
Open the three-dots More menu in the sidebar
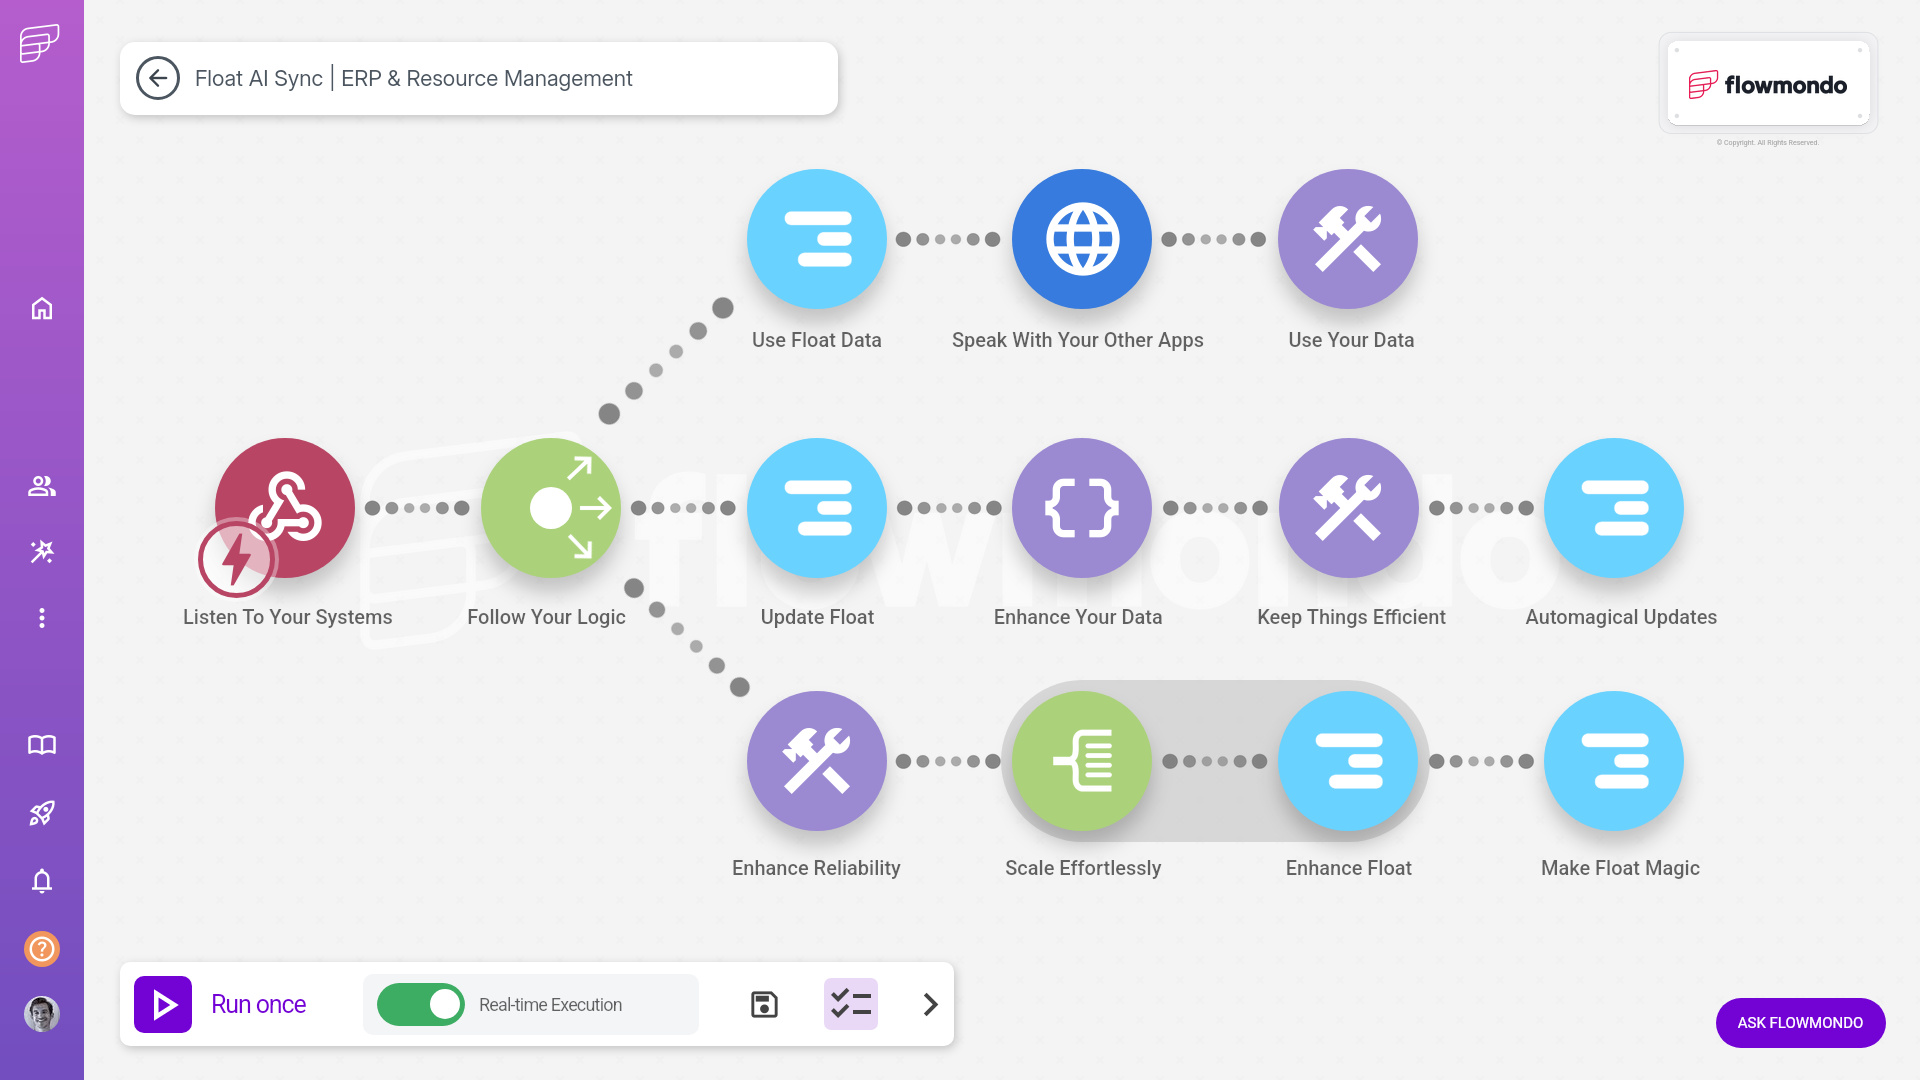pyautogui.click(x=42, y=618)
